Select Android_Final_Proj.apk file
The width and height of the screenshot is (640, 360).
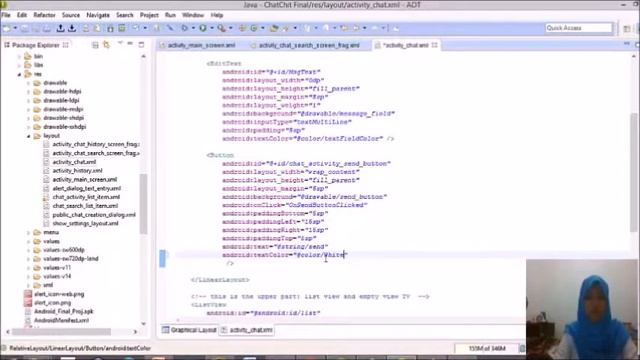point(63,312)
